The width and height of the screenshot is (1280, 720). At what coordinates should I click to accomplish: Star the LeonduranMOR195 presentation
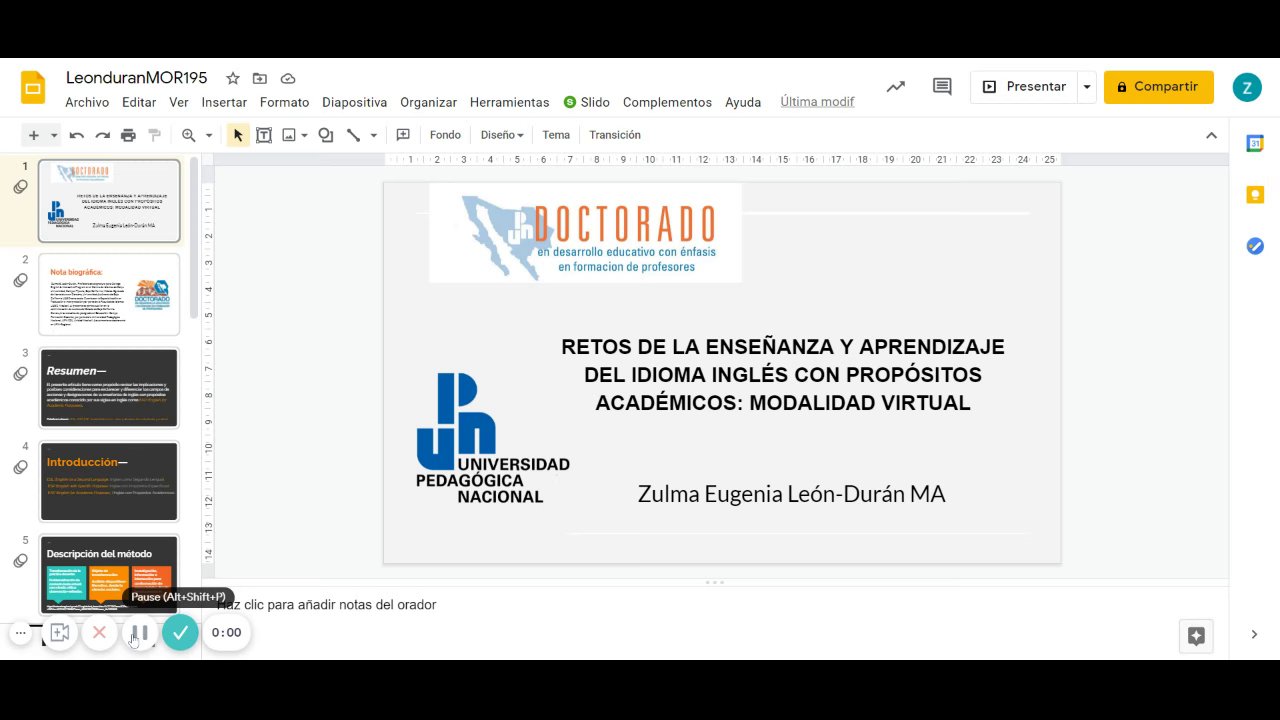coord(233,78)
